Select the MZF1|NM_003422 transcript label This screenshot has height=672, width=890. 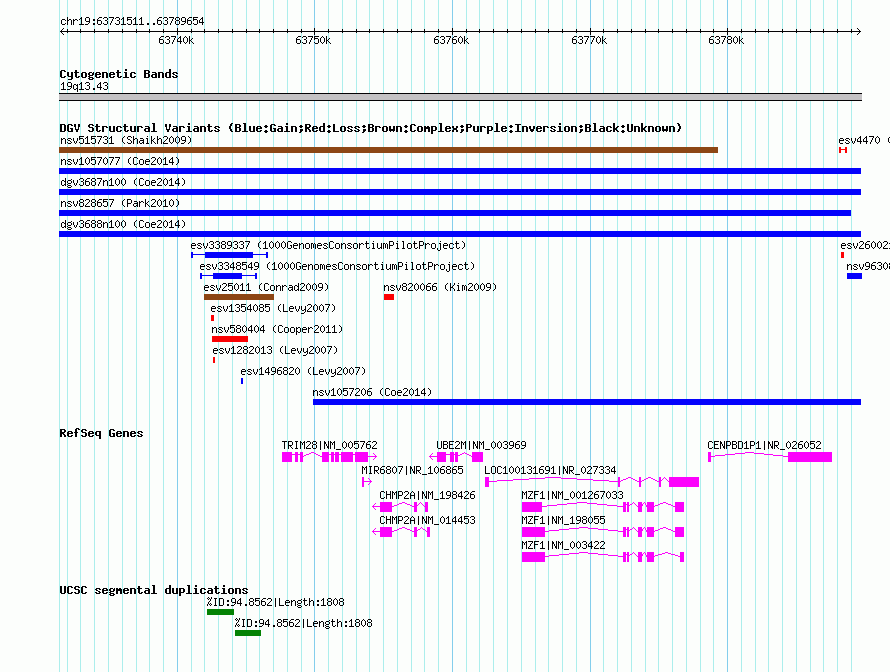click(564, 545)
